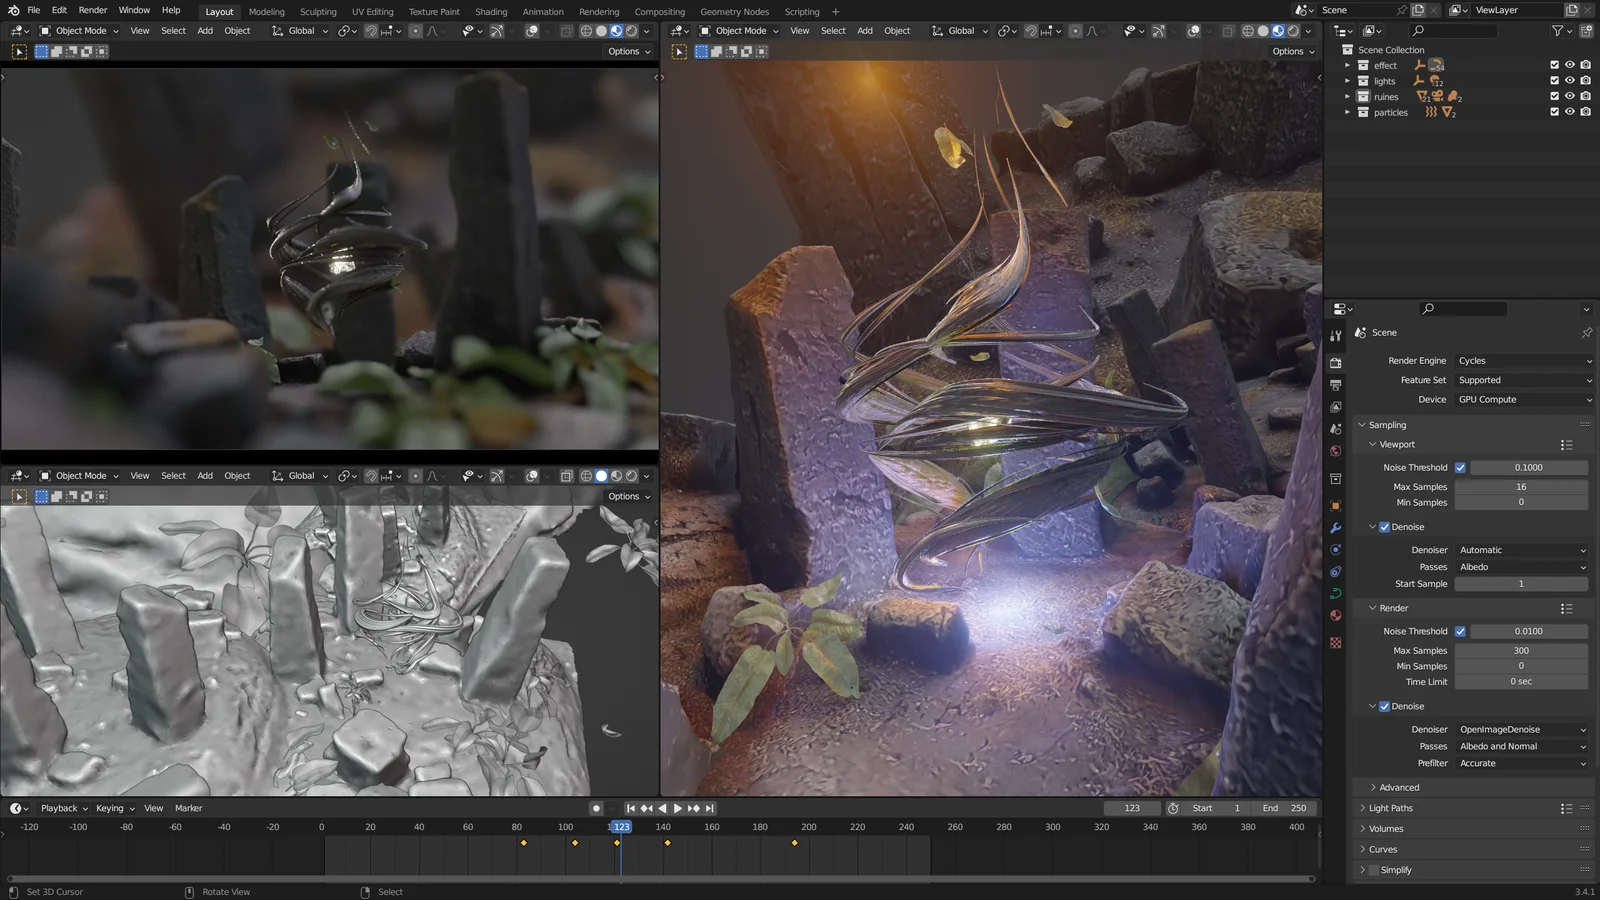Viewport: 1600px width, 900px height.
Task: Click the Max Samples slider set to 300
Action: 1520,650
